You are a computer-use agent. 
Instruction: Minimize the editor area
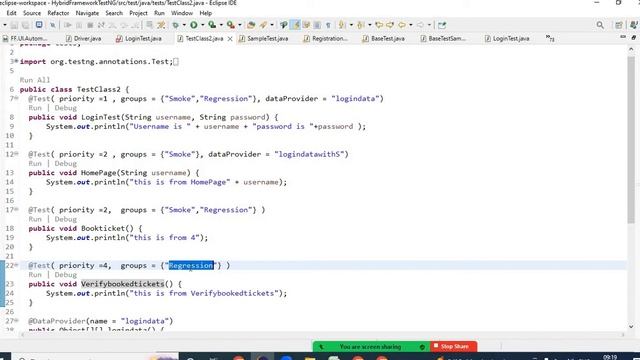pos(623,37)
